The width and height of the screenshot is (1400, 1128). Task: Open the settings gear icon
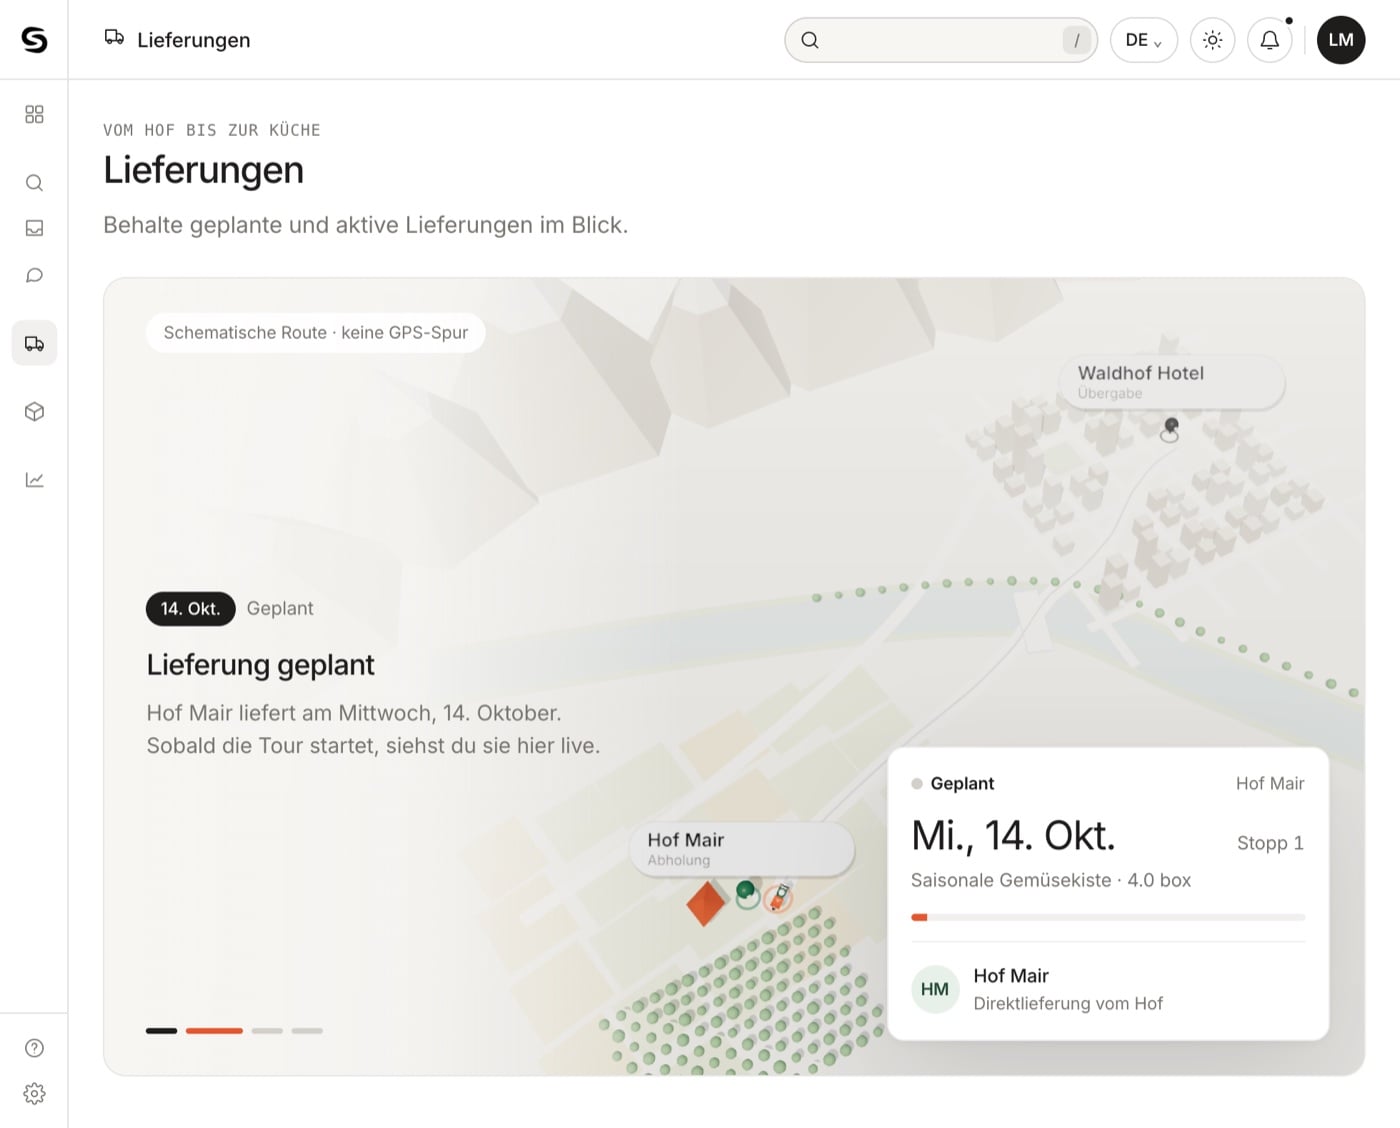tap(34, 1093)
